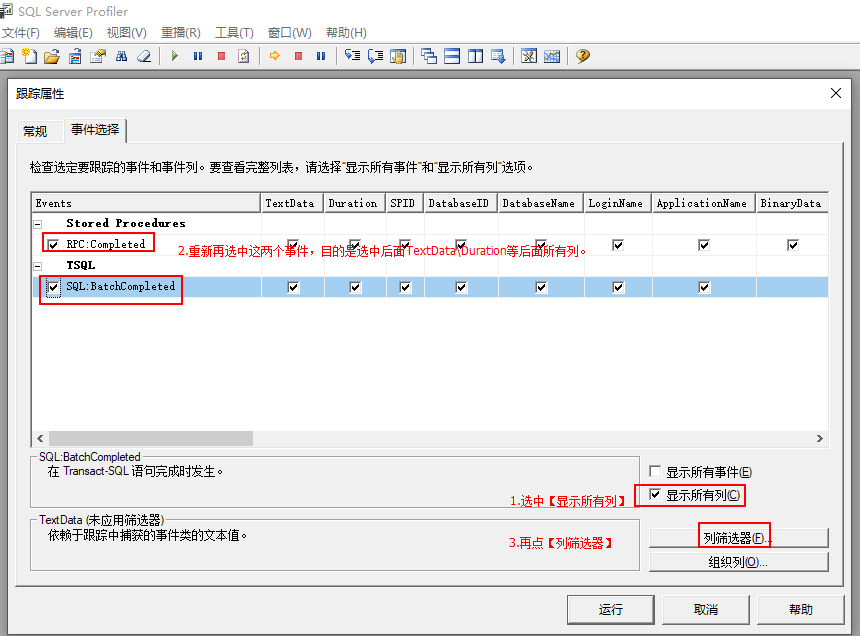Tile windows horizontally via the toolbar icon
Image resolution: width=860 pixels, height=636 pixels.
(x=452, y=56)
